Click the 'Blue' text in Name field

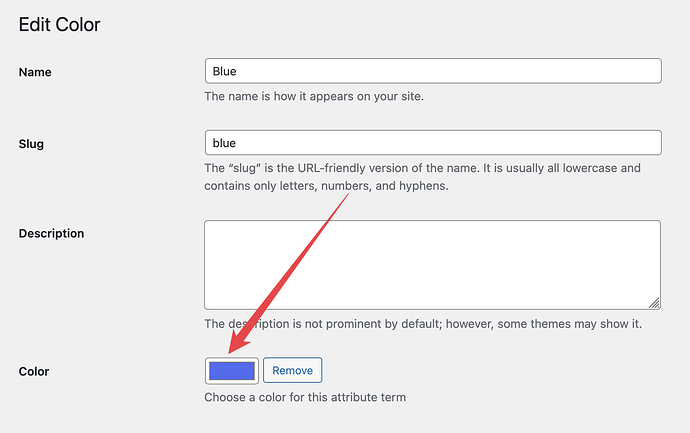tap(224, 71)
